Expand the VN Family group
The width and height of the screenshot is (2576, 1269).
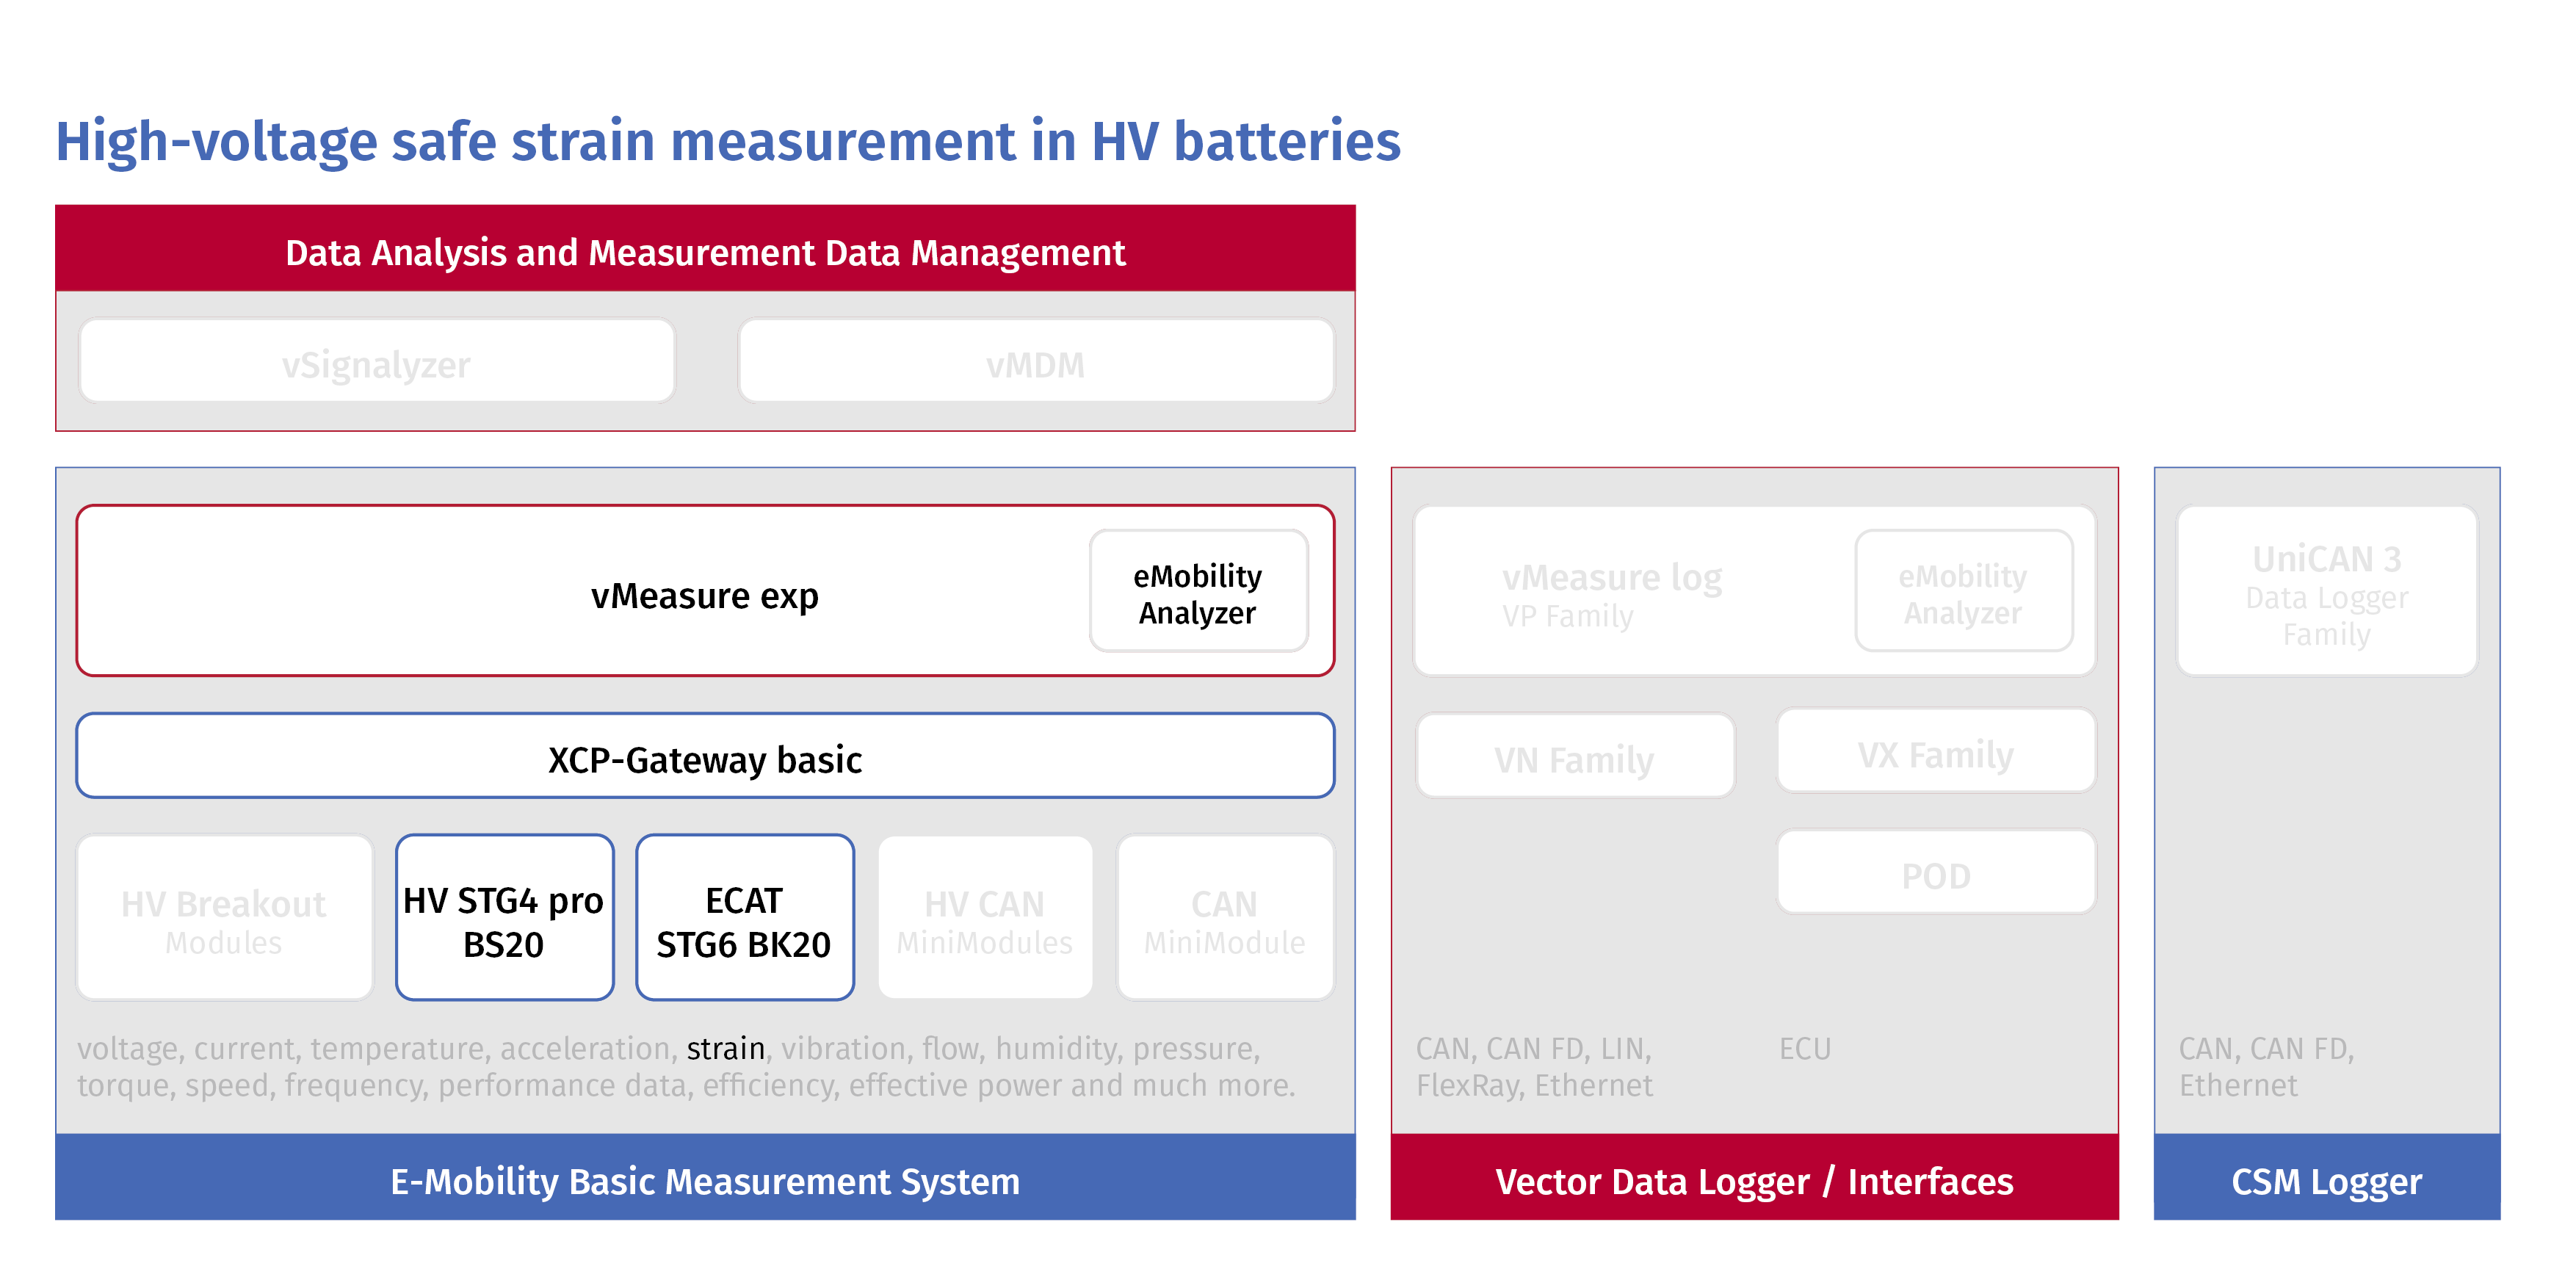[x=1575, y=757]
